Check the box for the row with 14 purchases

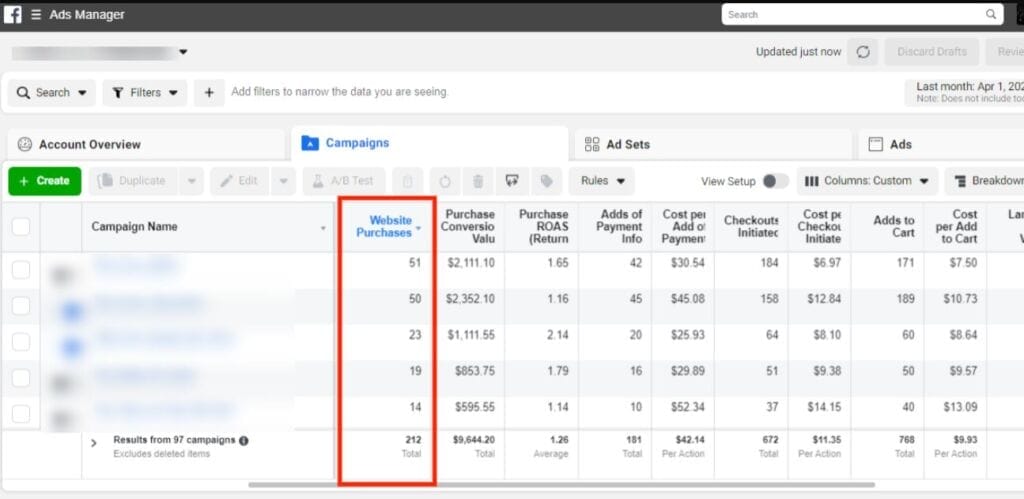click(x=21, y=413)
